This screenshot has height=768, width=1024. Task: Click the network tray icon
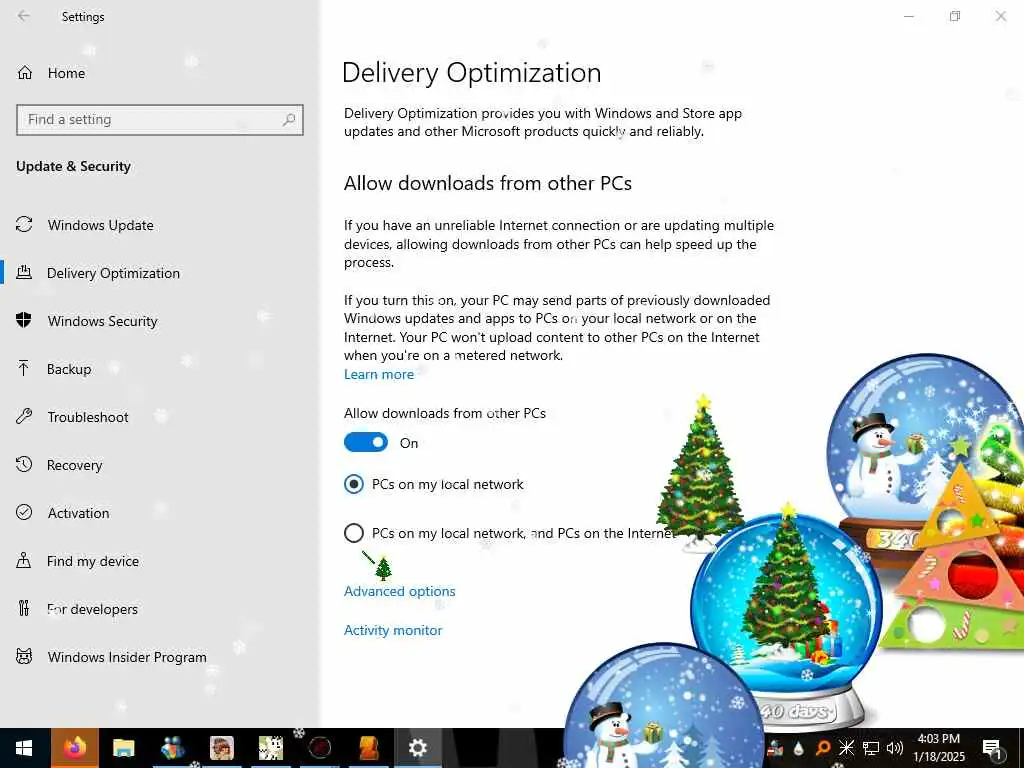click(871, 748)
